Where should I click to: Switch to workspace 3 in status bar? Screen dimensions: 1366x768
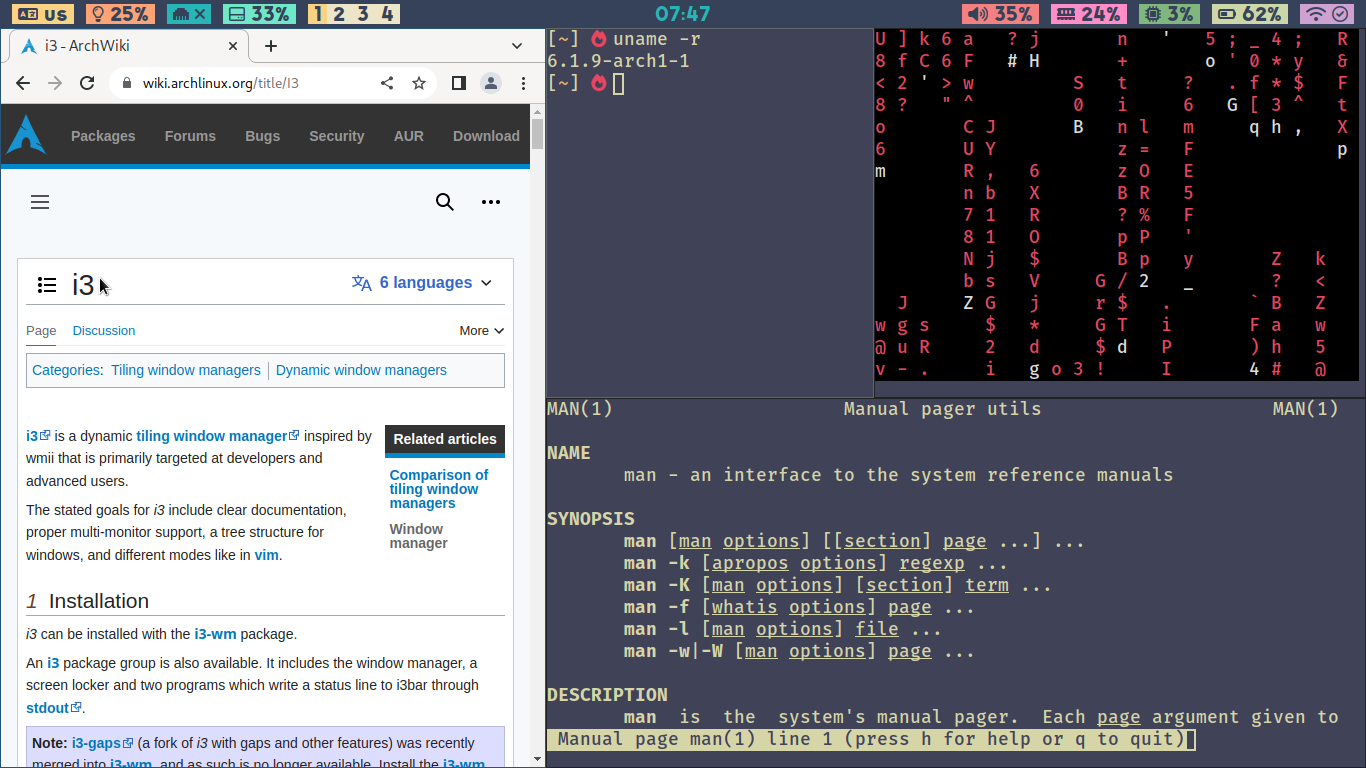[363, 14]
